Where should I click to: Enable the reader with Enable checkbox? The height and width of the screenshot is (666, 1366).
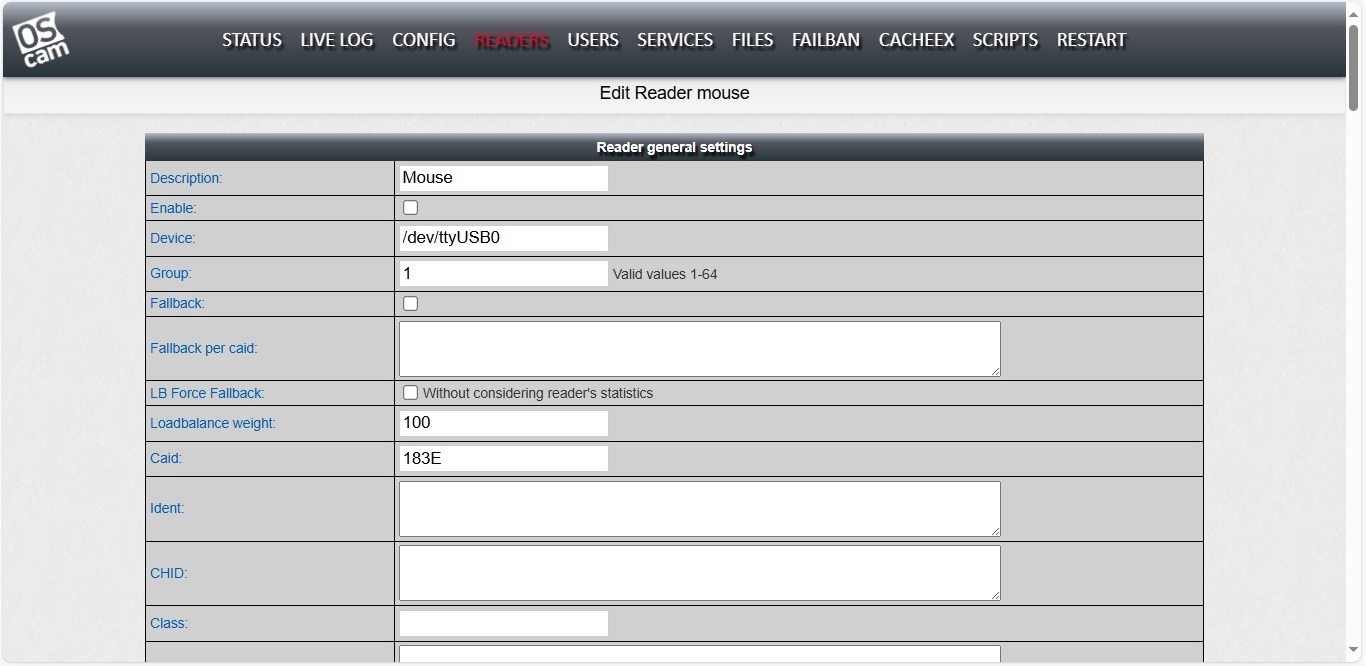[x=410, y=208]
